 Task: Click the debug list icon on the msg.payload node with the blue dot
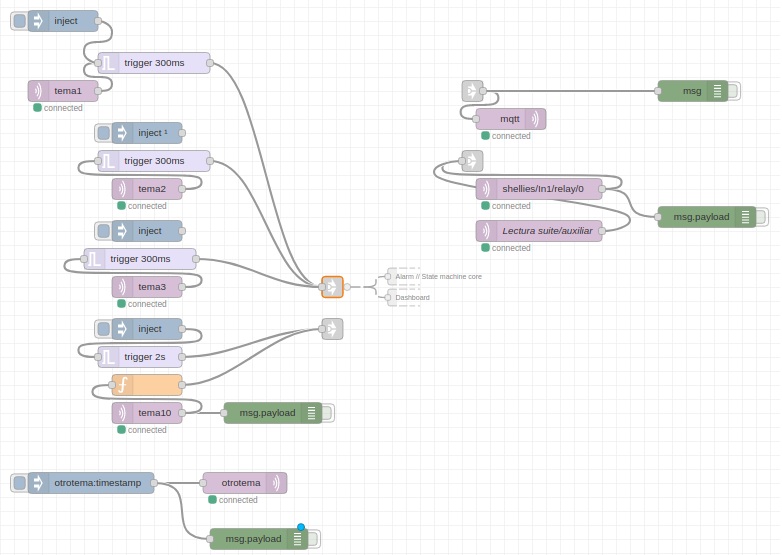[298, 539]
